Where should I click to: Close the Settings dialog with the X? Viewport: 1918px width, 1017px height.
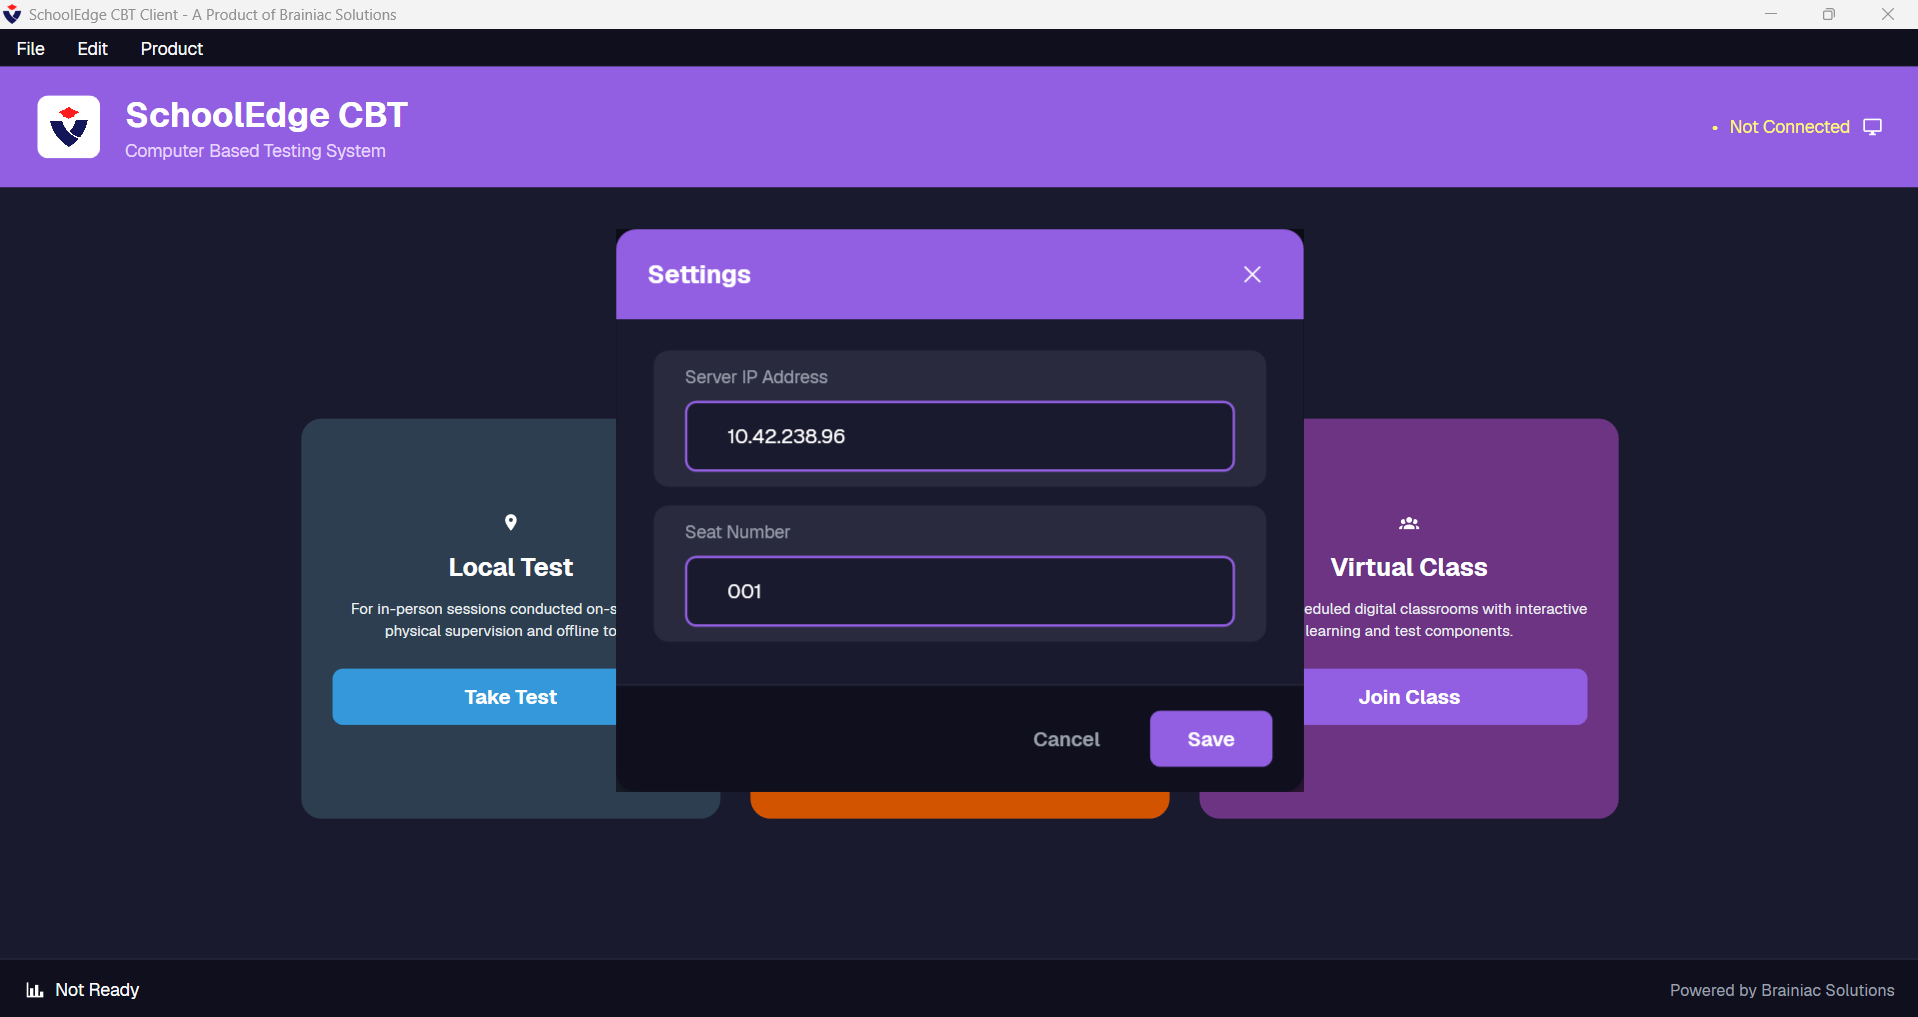[1252, 274]
